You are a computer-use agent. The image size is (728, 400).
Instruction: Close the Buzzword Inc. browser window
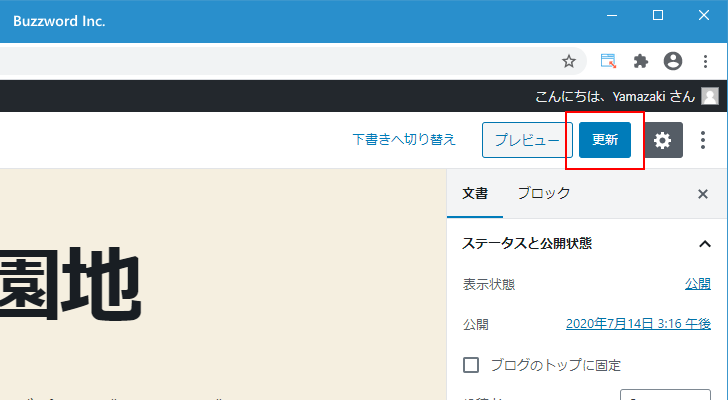click(x=704, y=15)
